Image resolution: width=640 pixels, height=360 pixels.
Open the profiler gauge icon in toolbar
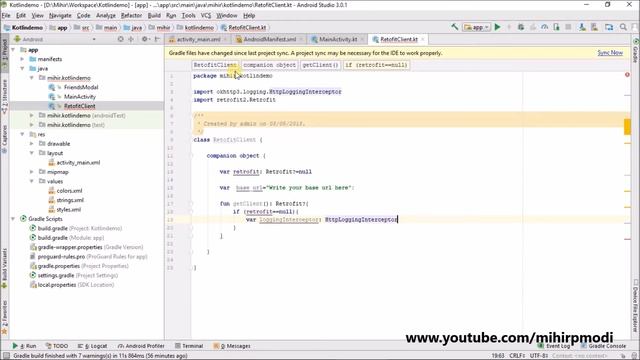(544, 27)
